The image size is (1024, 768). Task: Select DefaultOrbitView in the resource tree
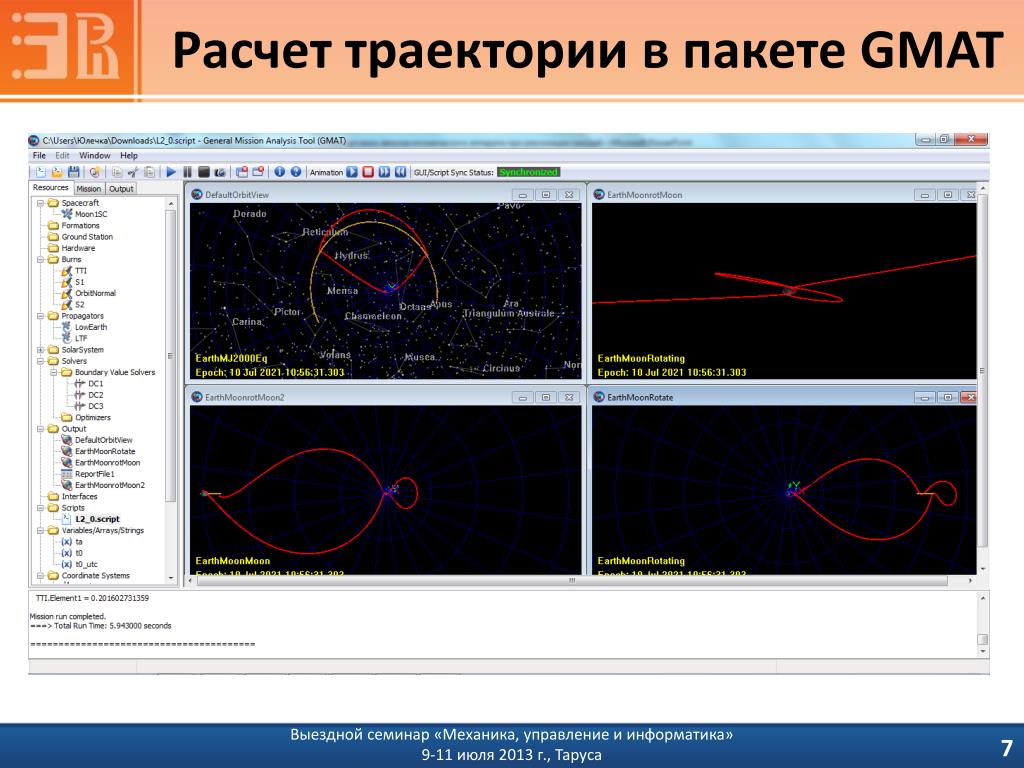click(103, 440)
